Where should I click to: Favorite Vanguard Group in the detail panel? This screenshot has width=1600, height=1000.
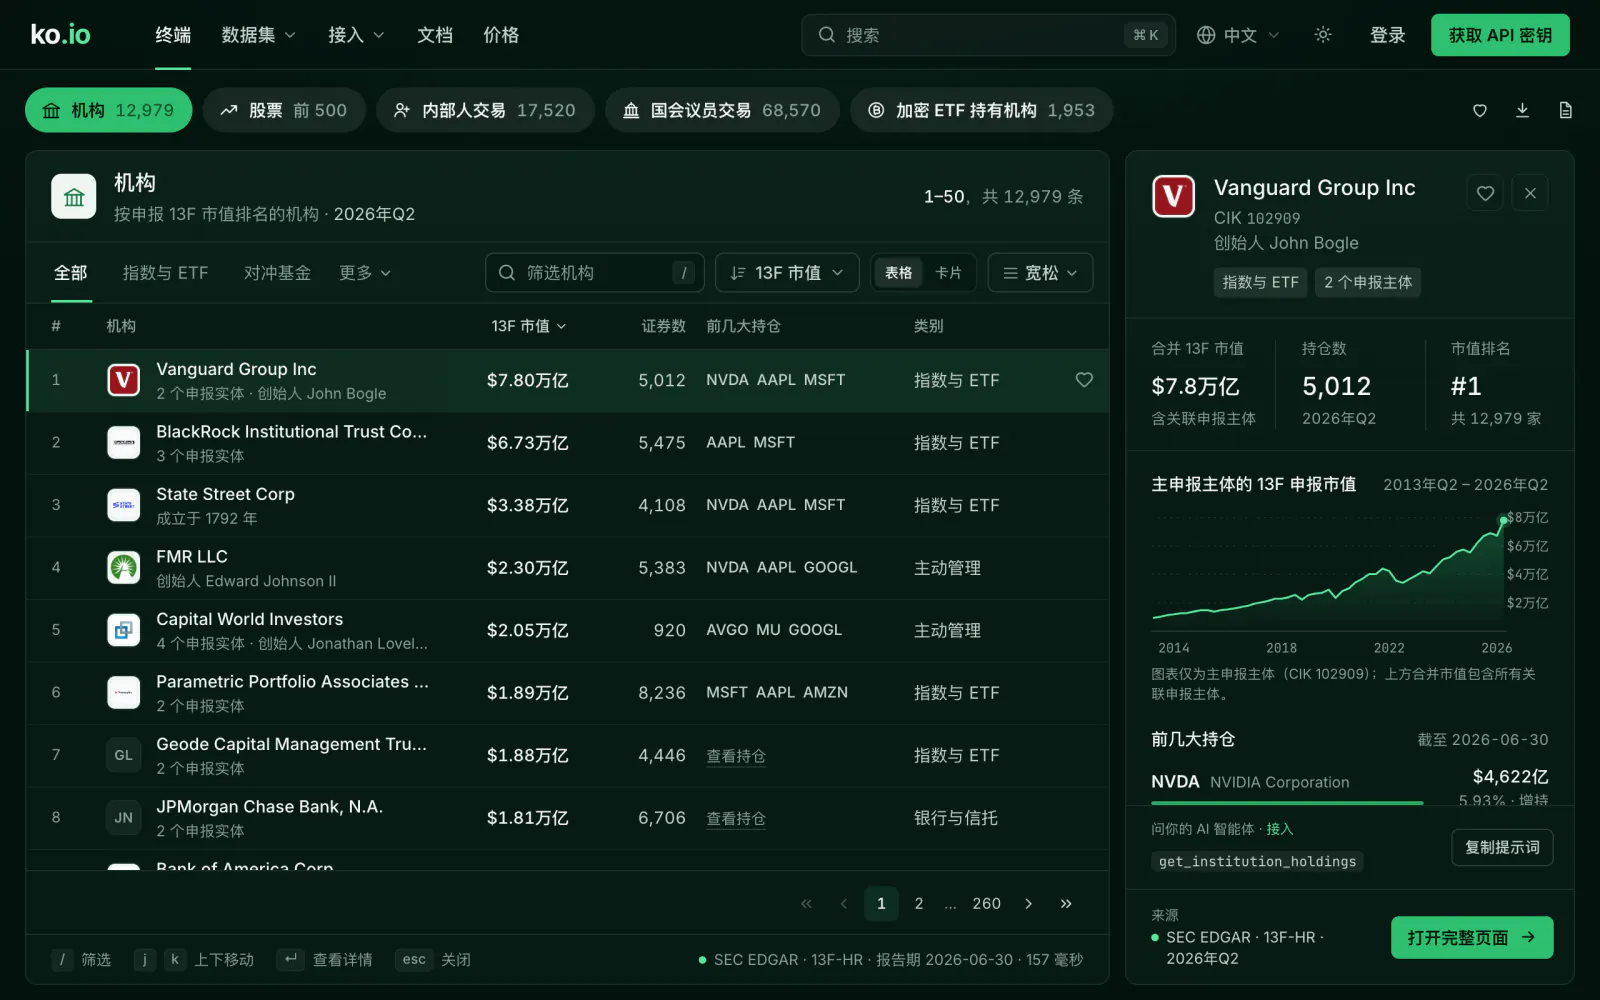[x=1485, y=193]
